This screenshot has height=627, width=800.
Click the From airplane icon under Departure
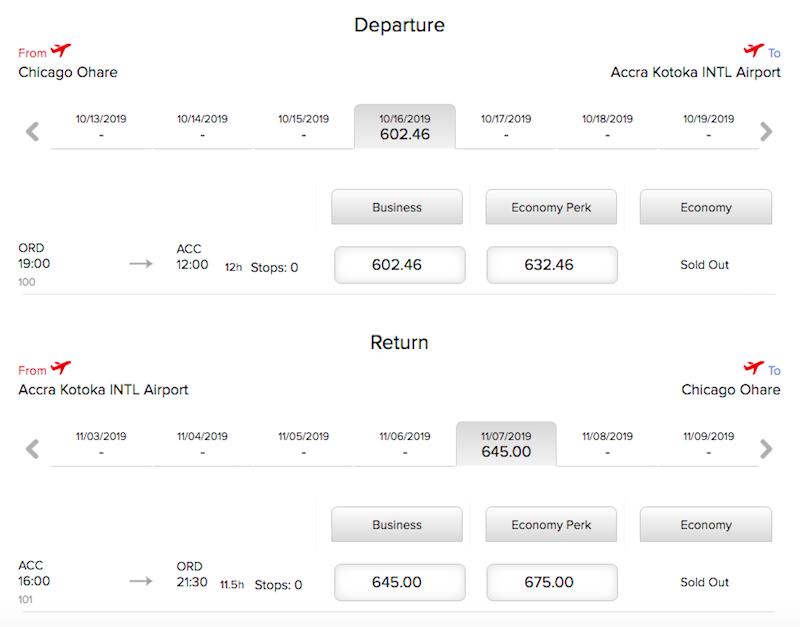click(x=60, y=49)
